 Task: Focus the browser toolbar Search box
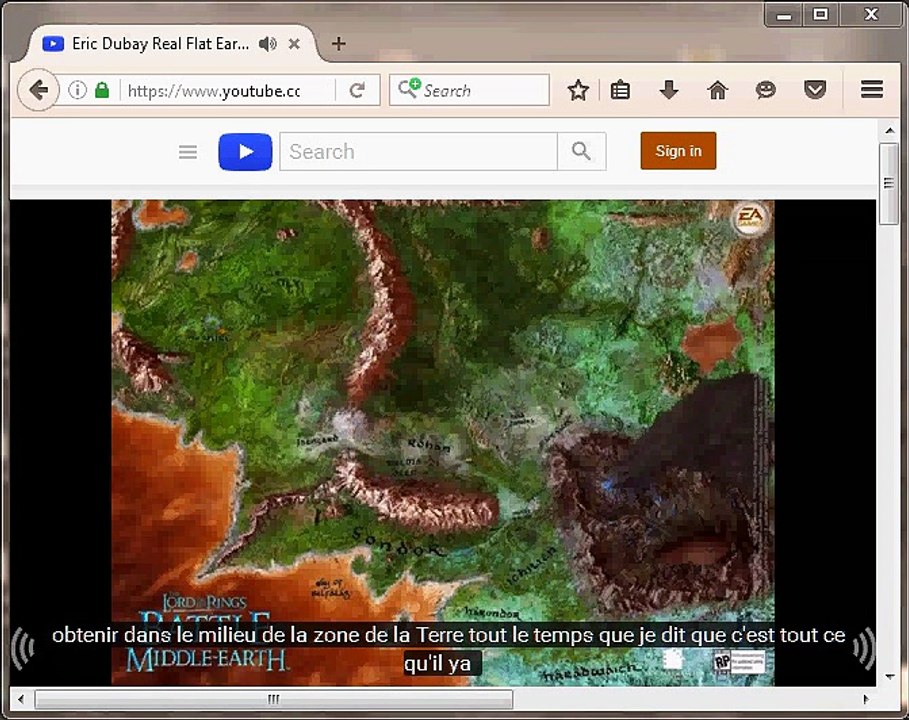(469, 90)
